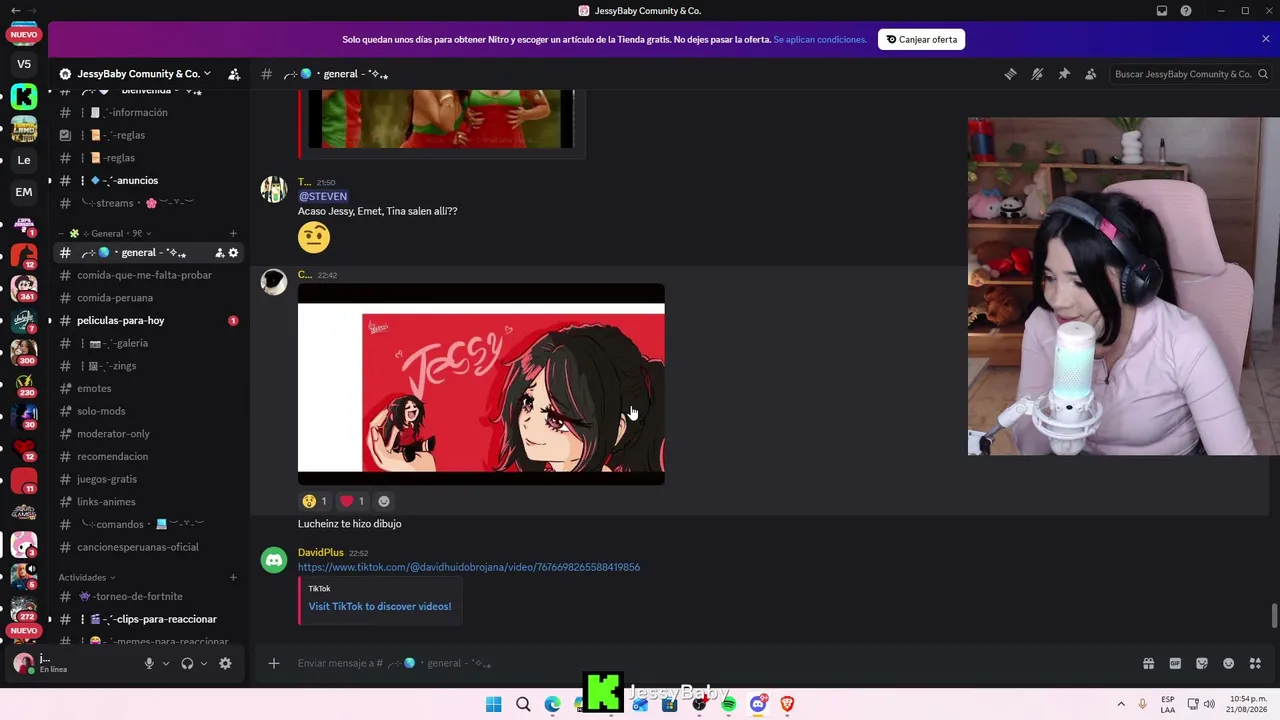Open the green K server icon
The height and width of the screenshot is (720, 1280).
(x=24, y=97)
